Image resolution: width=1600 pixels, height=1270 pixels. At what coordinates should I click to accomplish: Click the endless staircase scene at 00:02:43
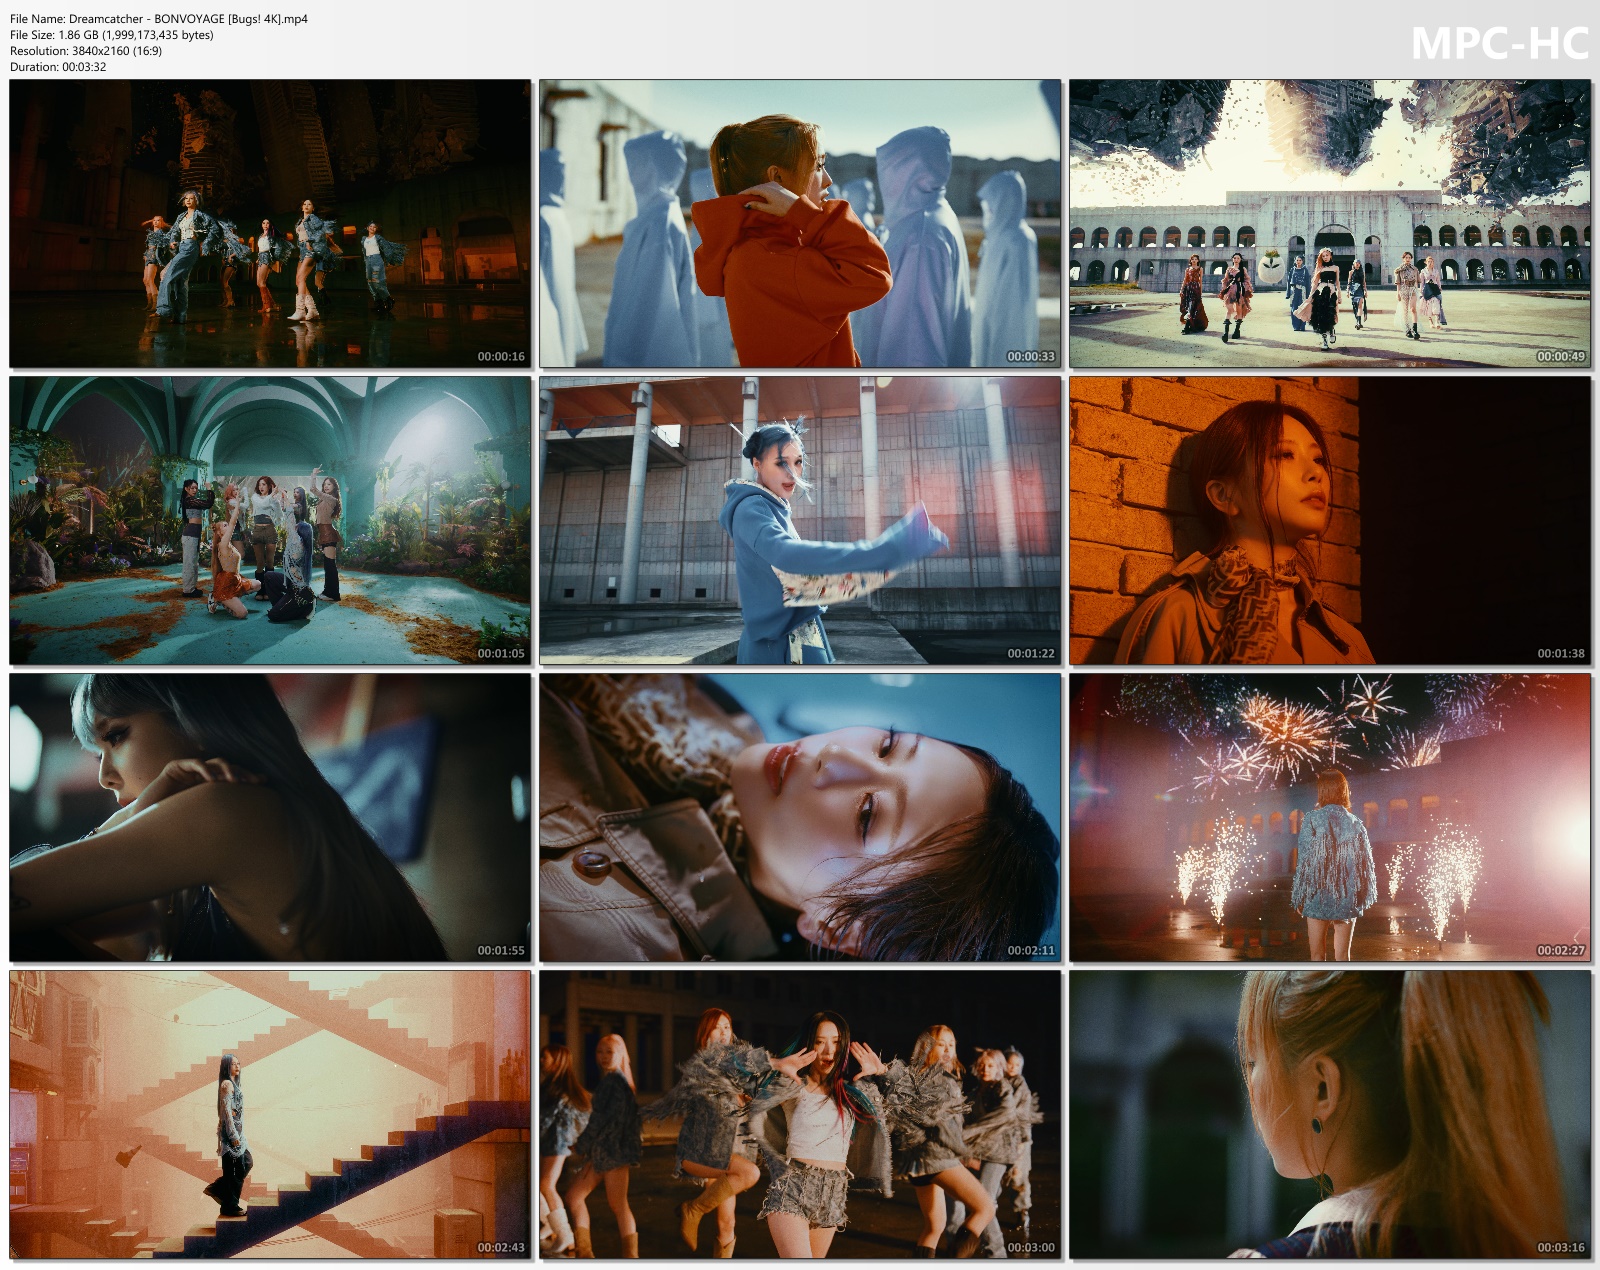[270, 1115]
